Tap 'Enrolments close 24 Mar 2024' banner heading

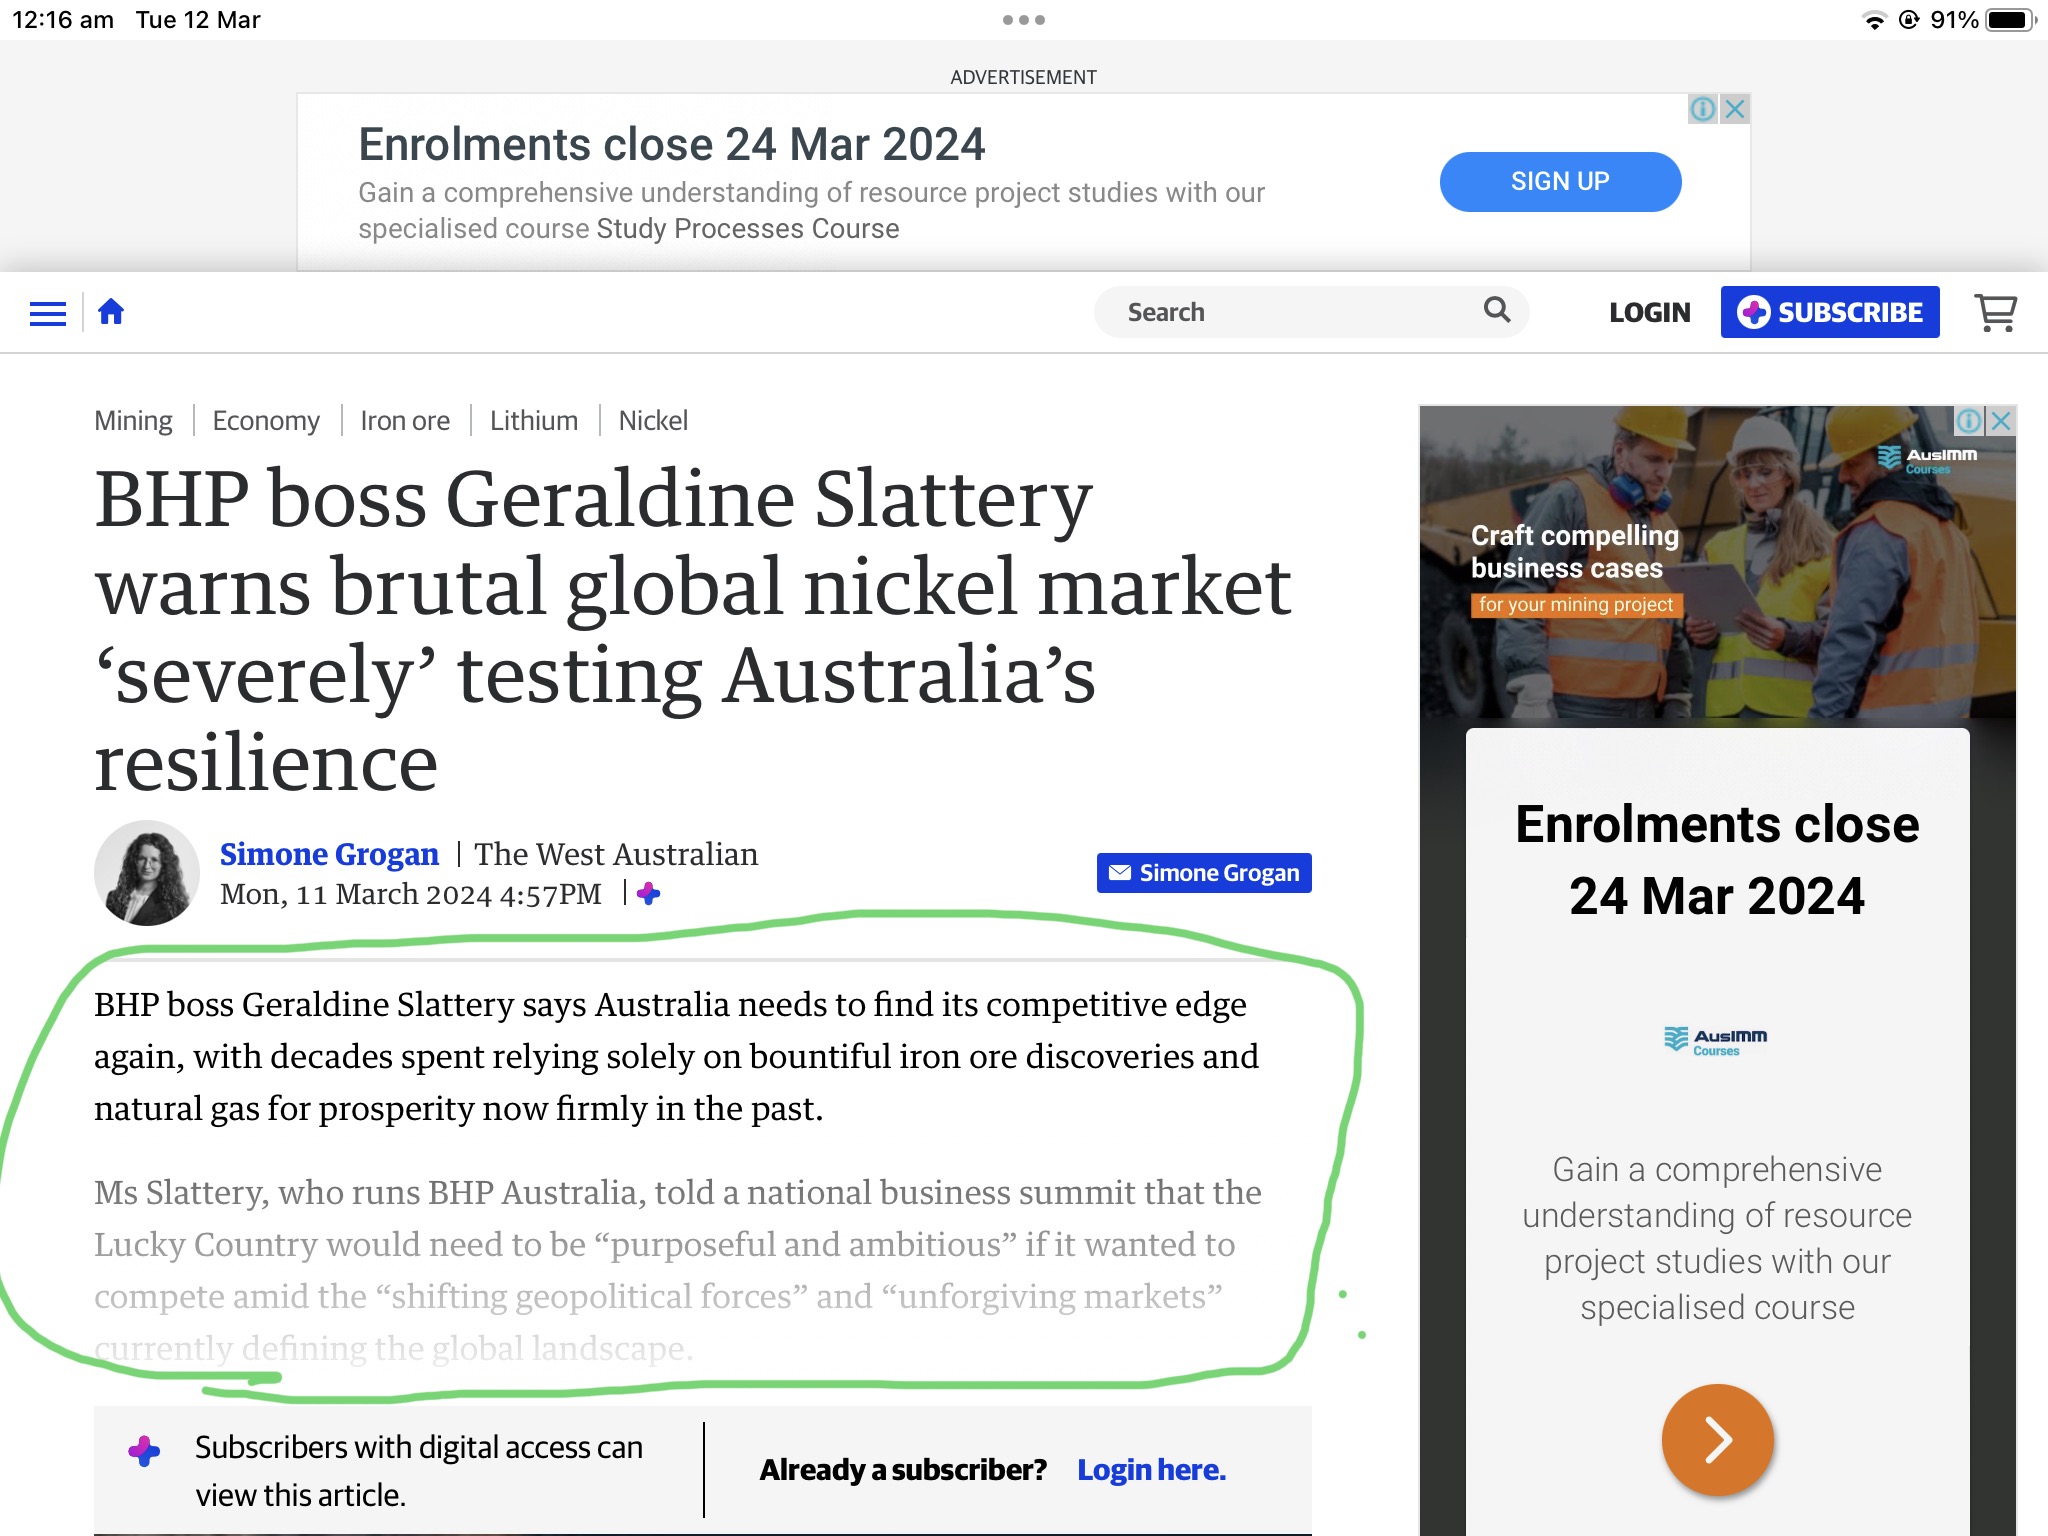[x=672, y=145]
